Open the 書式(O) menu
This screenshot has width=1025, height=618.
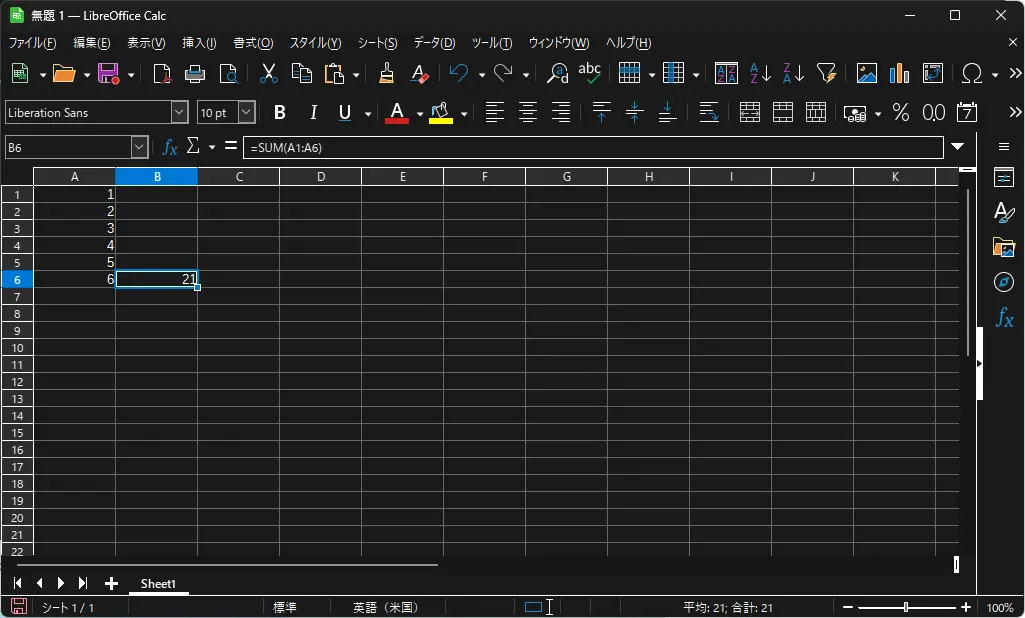pos(253,43)
